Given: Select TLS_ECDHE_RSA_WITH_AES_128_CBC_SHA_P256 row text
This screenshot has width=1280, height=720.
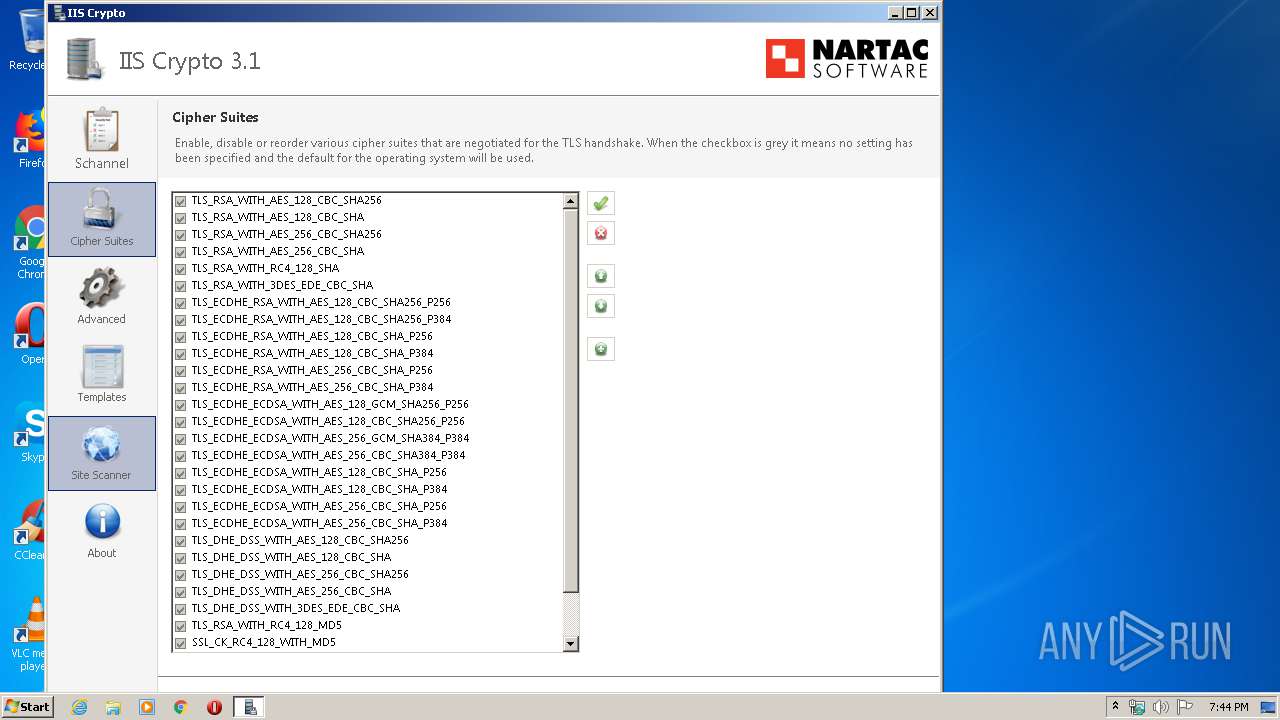Looking at the screenshot, I should coord(312,336).
